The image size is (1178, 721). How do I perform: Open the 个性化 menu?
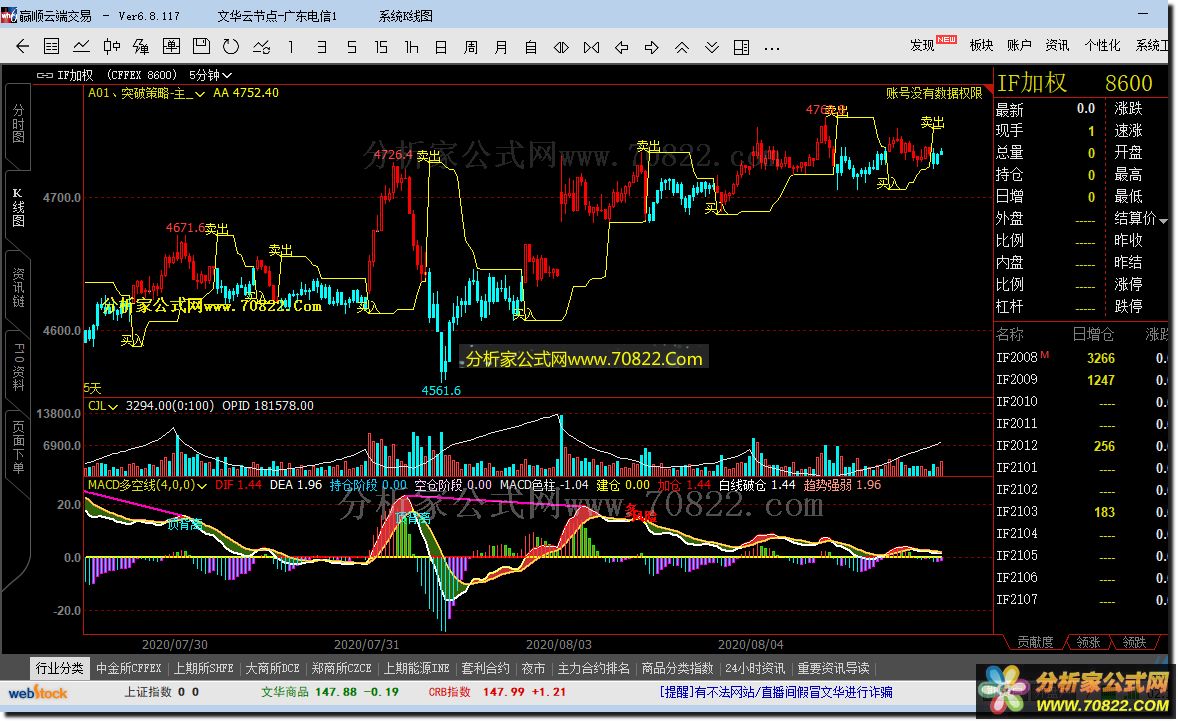click(x=1102, y=45)
